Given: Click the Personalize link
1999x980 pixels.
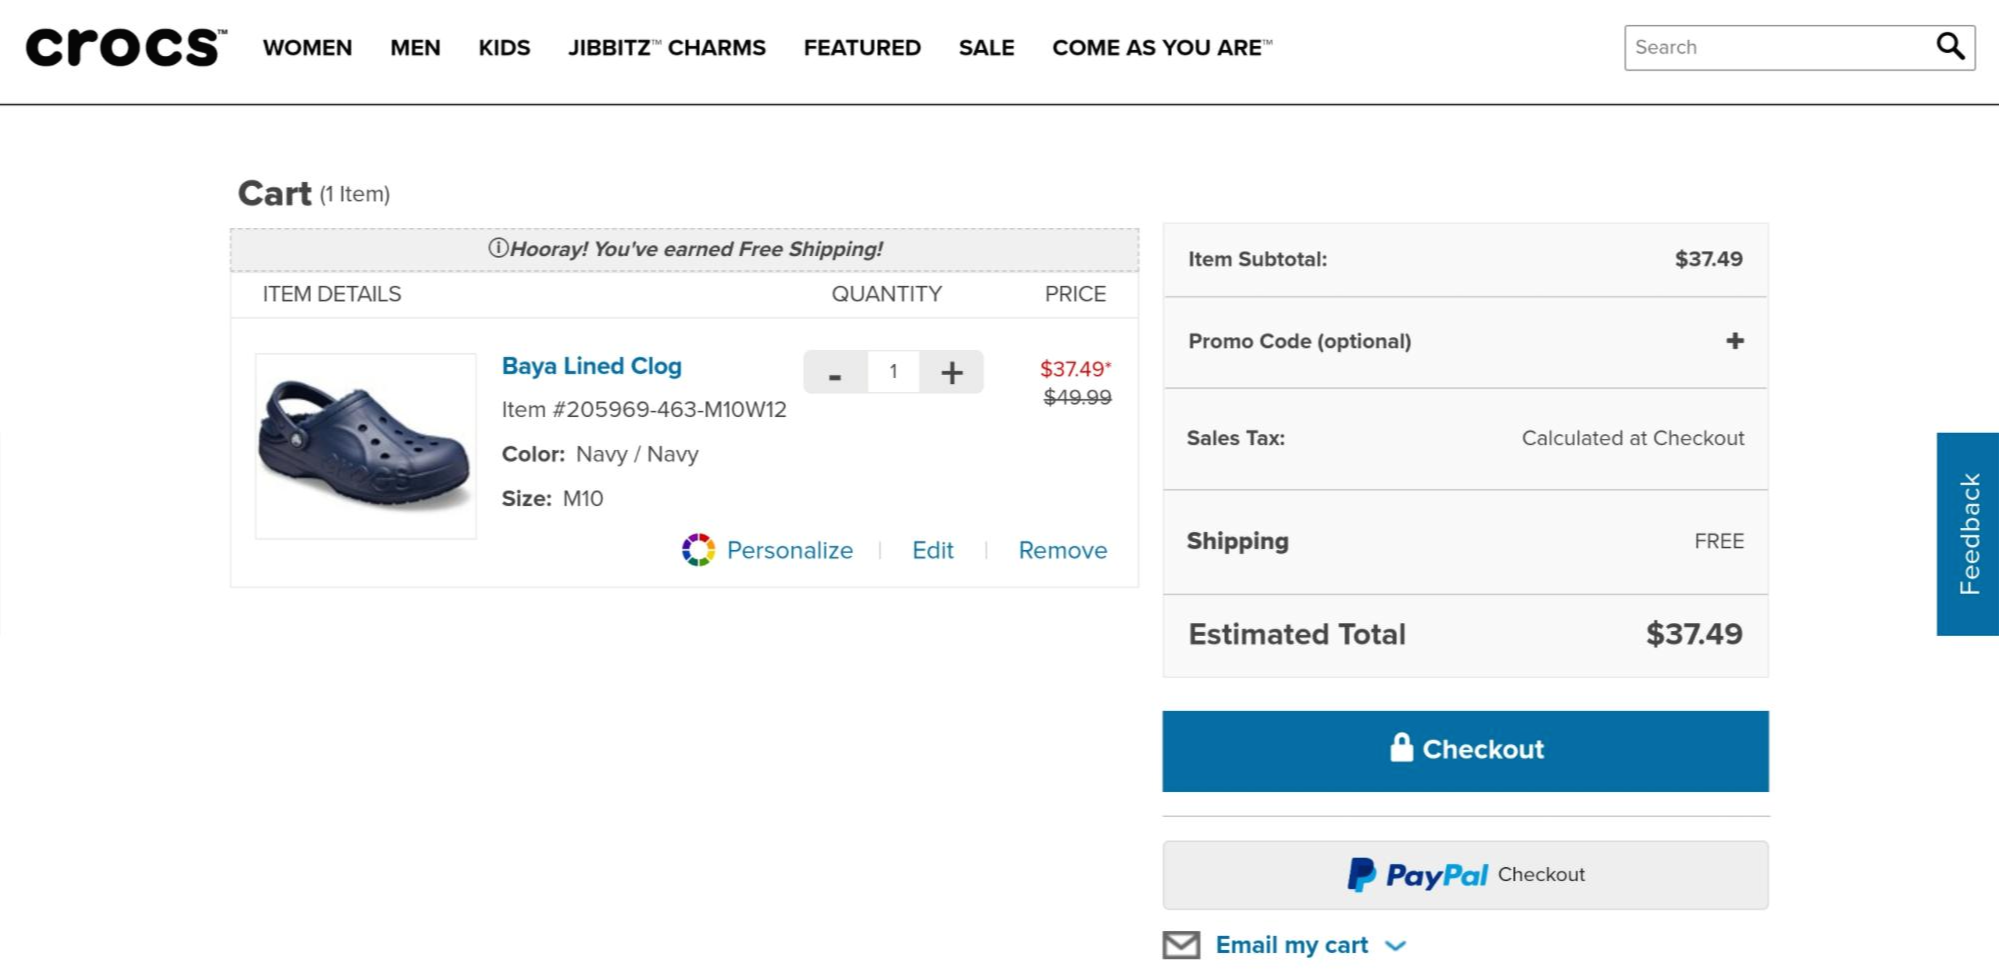Looking at the screenshot, I should click(x=790, y=550).
